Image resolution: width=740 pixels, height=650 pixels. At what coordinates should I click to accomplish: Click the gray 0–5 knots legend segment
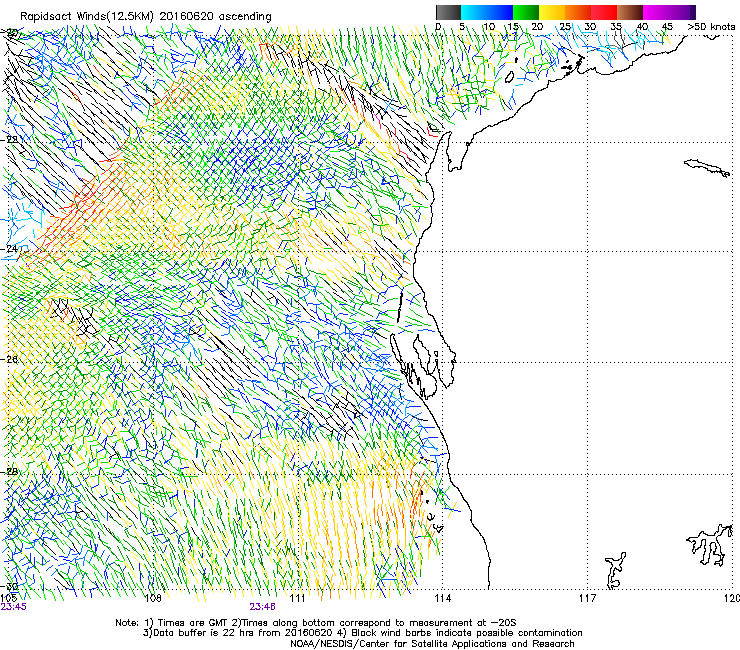[x=448, y=12]
